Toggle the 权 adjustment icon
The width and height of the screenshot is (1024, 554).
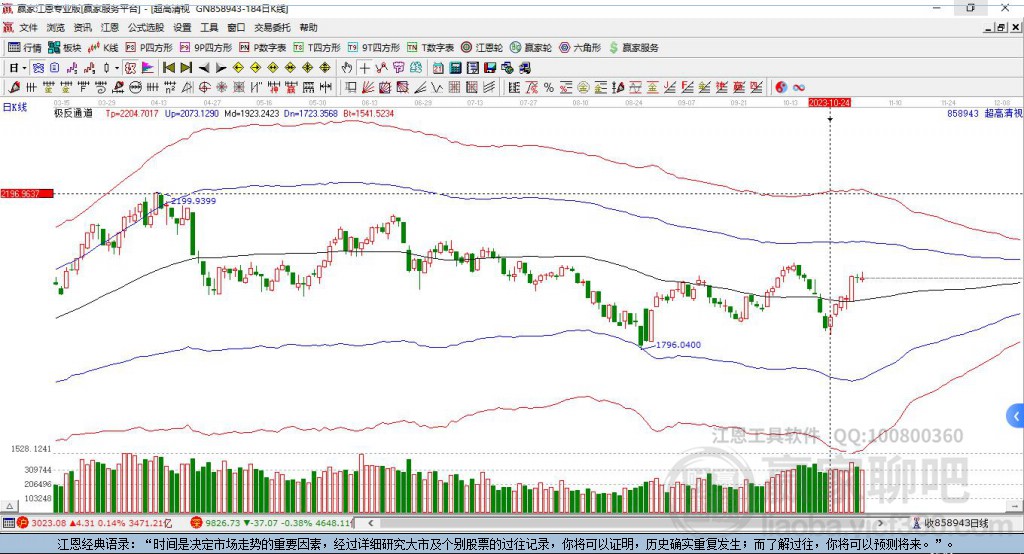[131, 68]
